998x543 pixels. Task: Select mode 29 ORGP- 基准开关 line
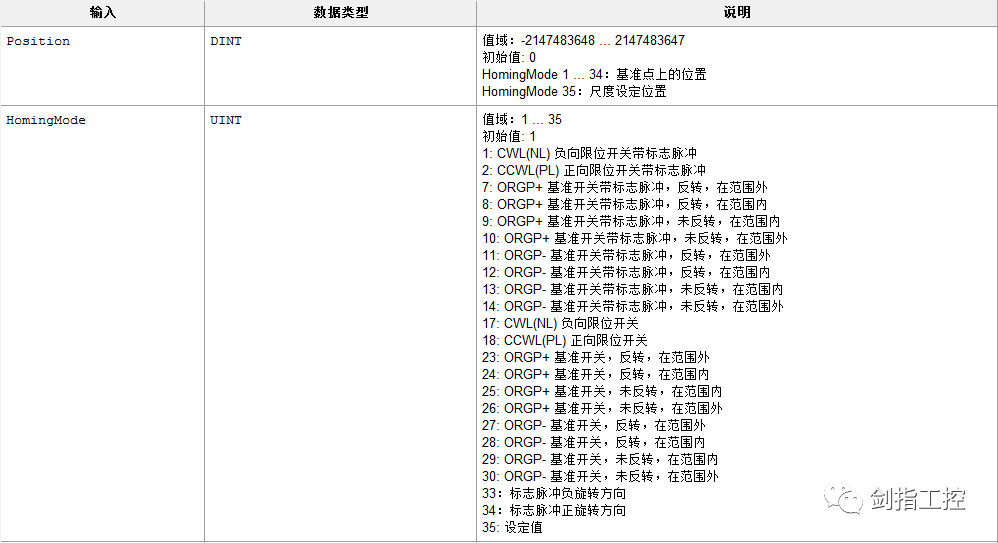coord(600,459)
